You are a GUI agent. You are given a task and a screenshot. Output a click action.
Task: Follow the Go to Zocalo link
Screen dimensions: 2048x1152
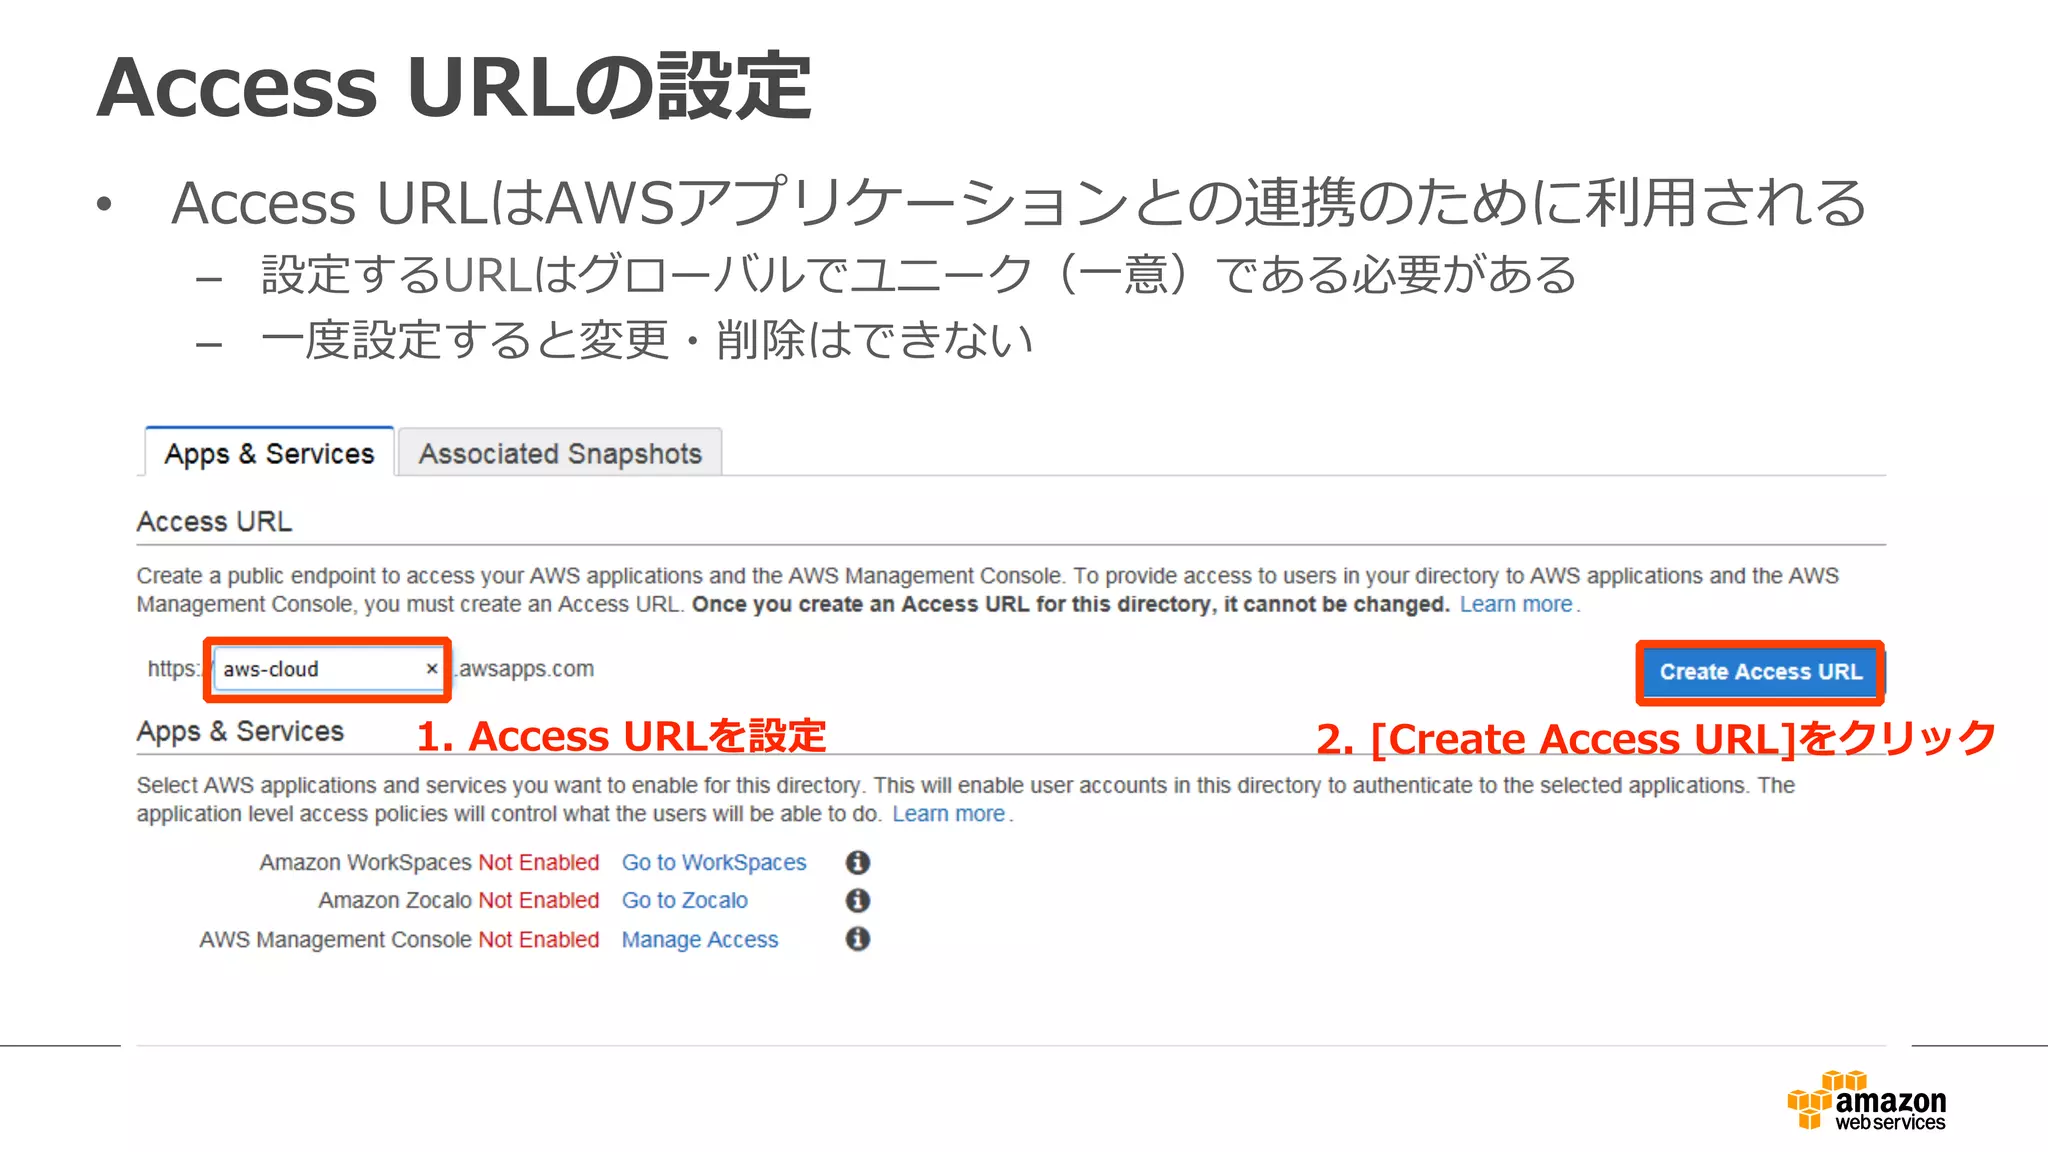point(685,900)
